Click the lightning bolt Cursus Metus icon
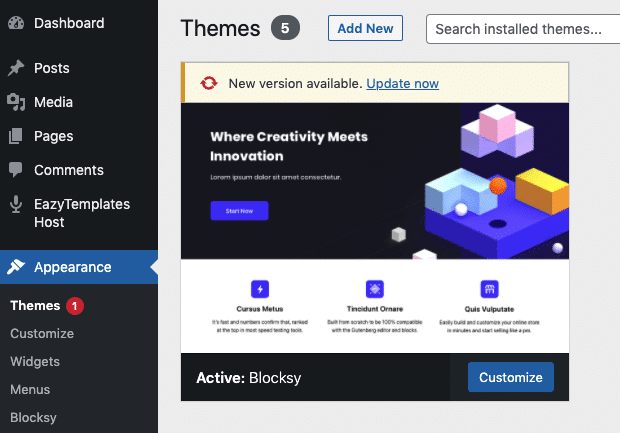620x433 pixels. click(260, 289)
